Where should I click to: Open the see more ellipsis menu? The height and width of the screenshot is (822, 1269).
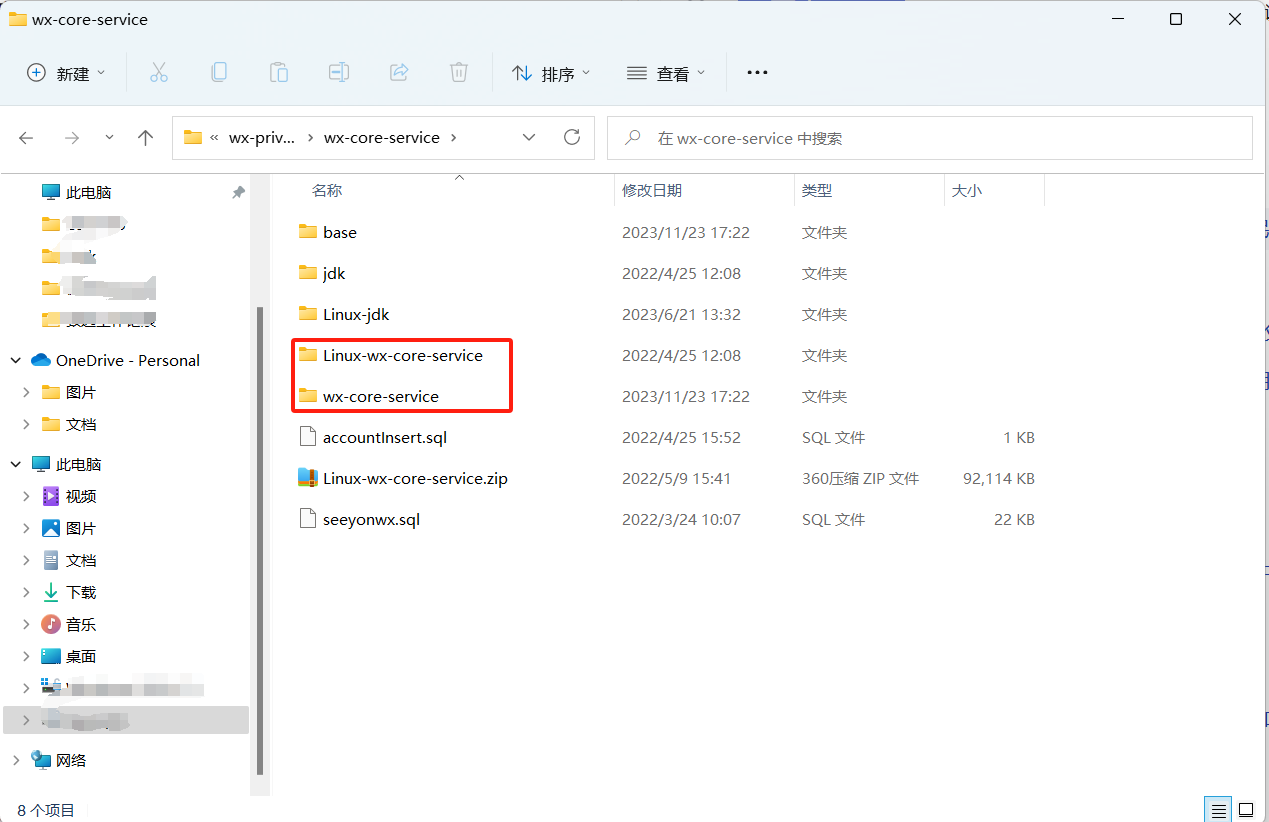pyautogui.click(x=757, y=73)
